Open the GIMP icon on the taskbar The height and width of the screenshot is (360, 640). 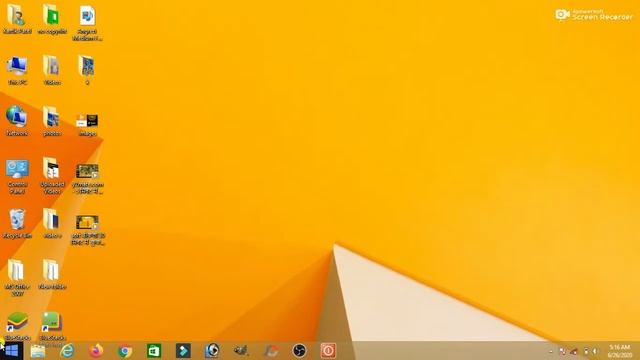coord(241,351)
